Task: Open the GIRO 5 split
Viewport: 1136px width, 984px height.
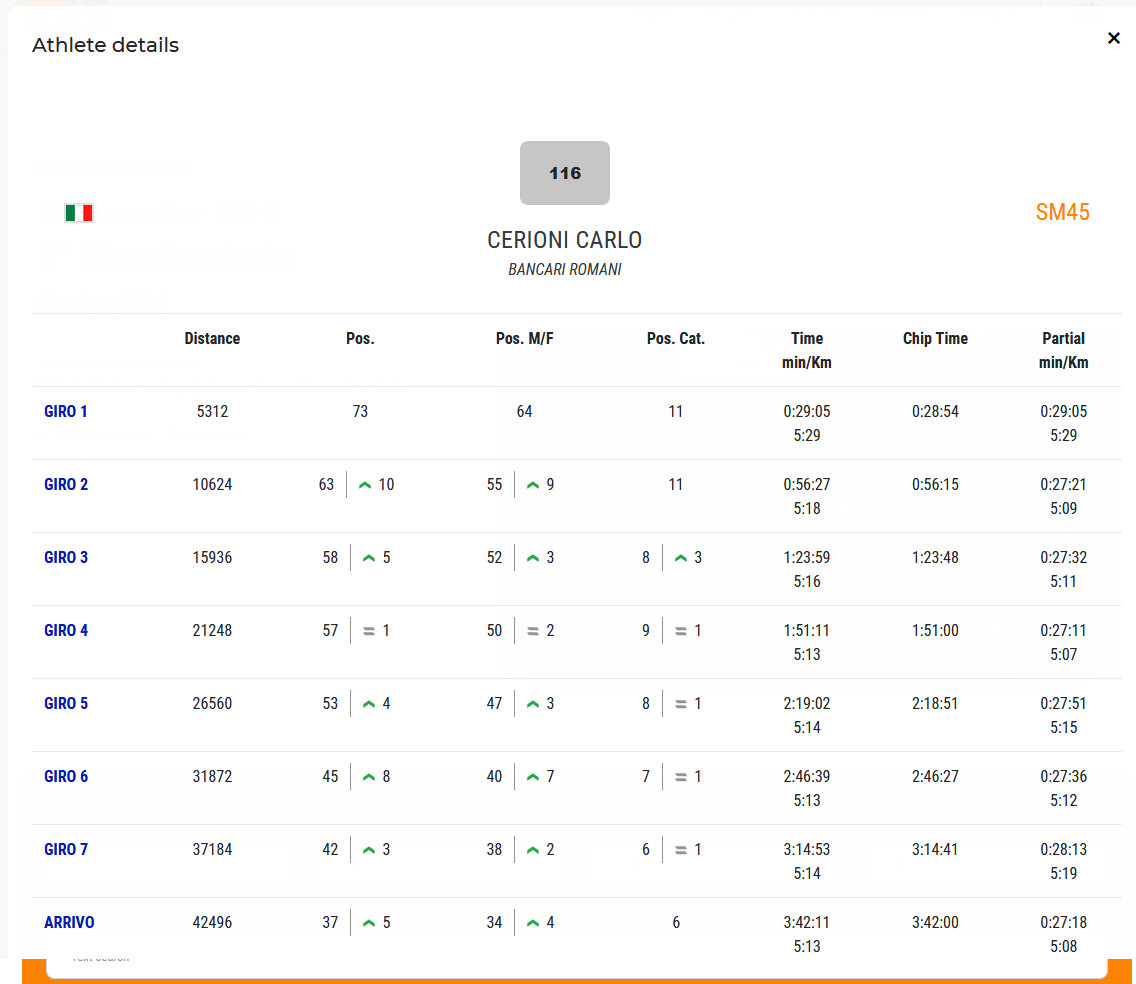Action: (x=66, y=703)
